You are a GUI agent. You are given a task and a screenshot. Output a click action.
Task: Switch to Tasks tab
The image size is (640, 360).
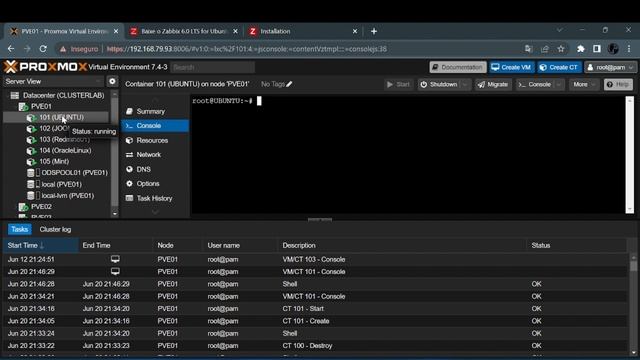pyautogui.click(x=19, y=229)
